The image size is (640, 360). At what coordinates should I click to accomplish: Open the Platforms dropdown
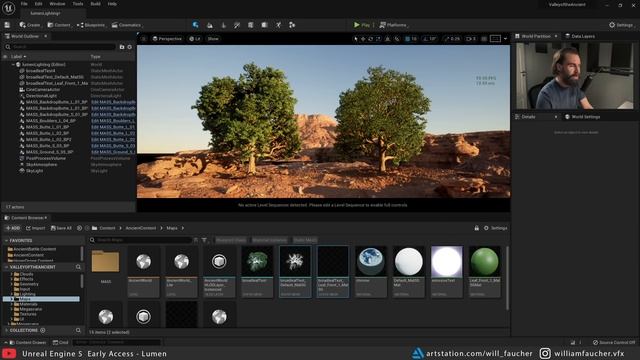click(393, 25)
